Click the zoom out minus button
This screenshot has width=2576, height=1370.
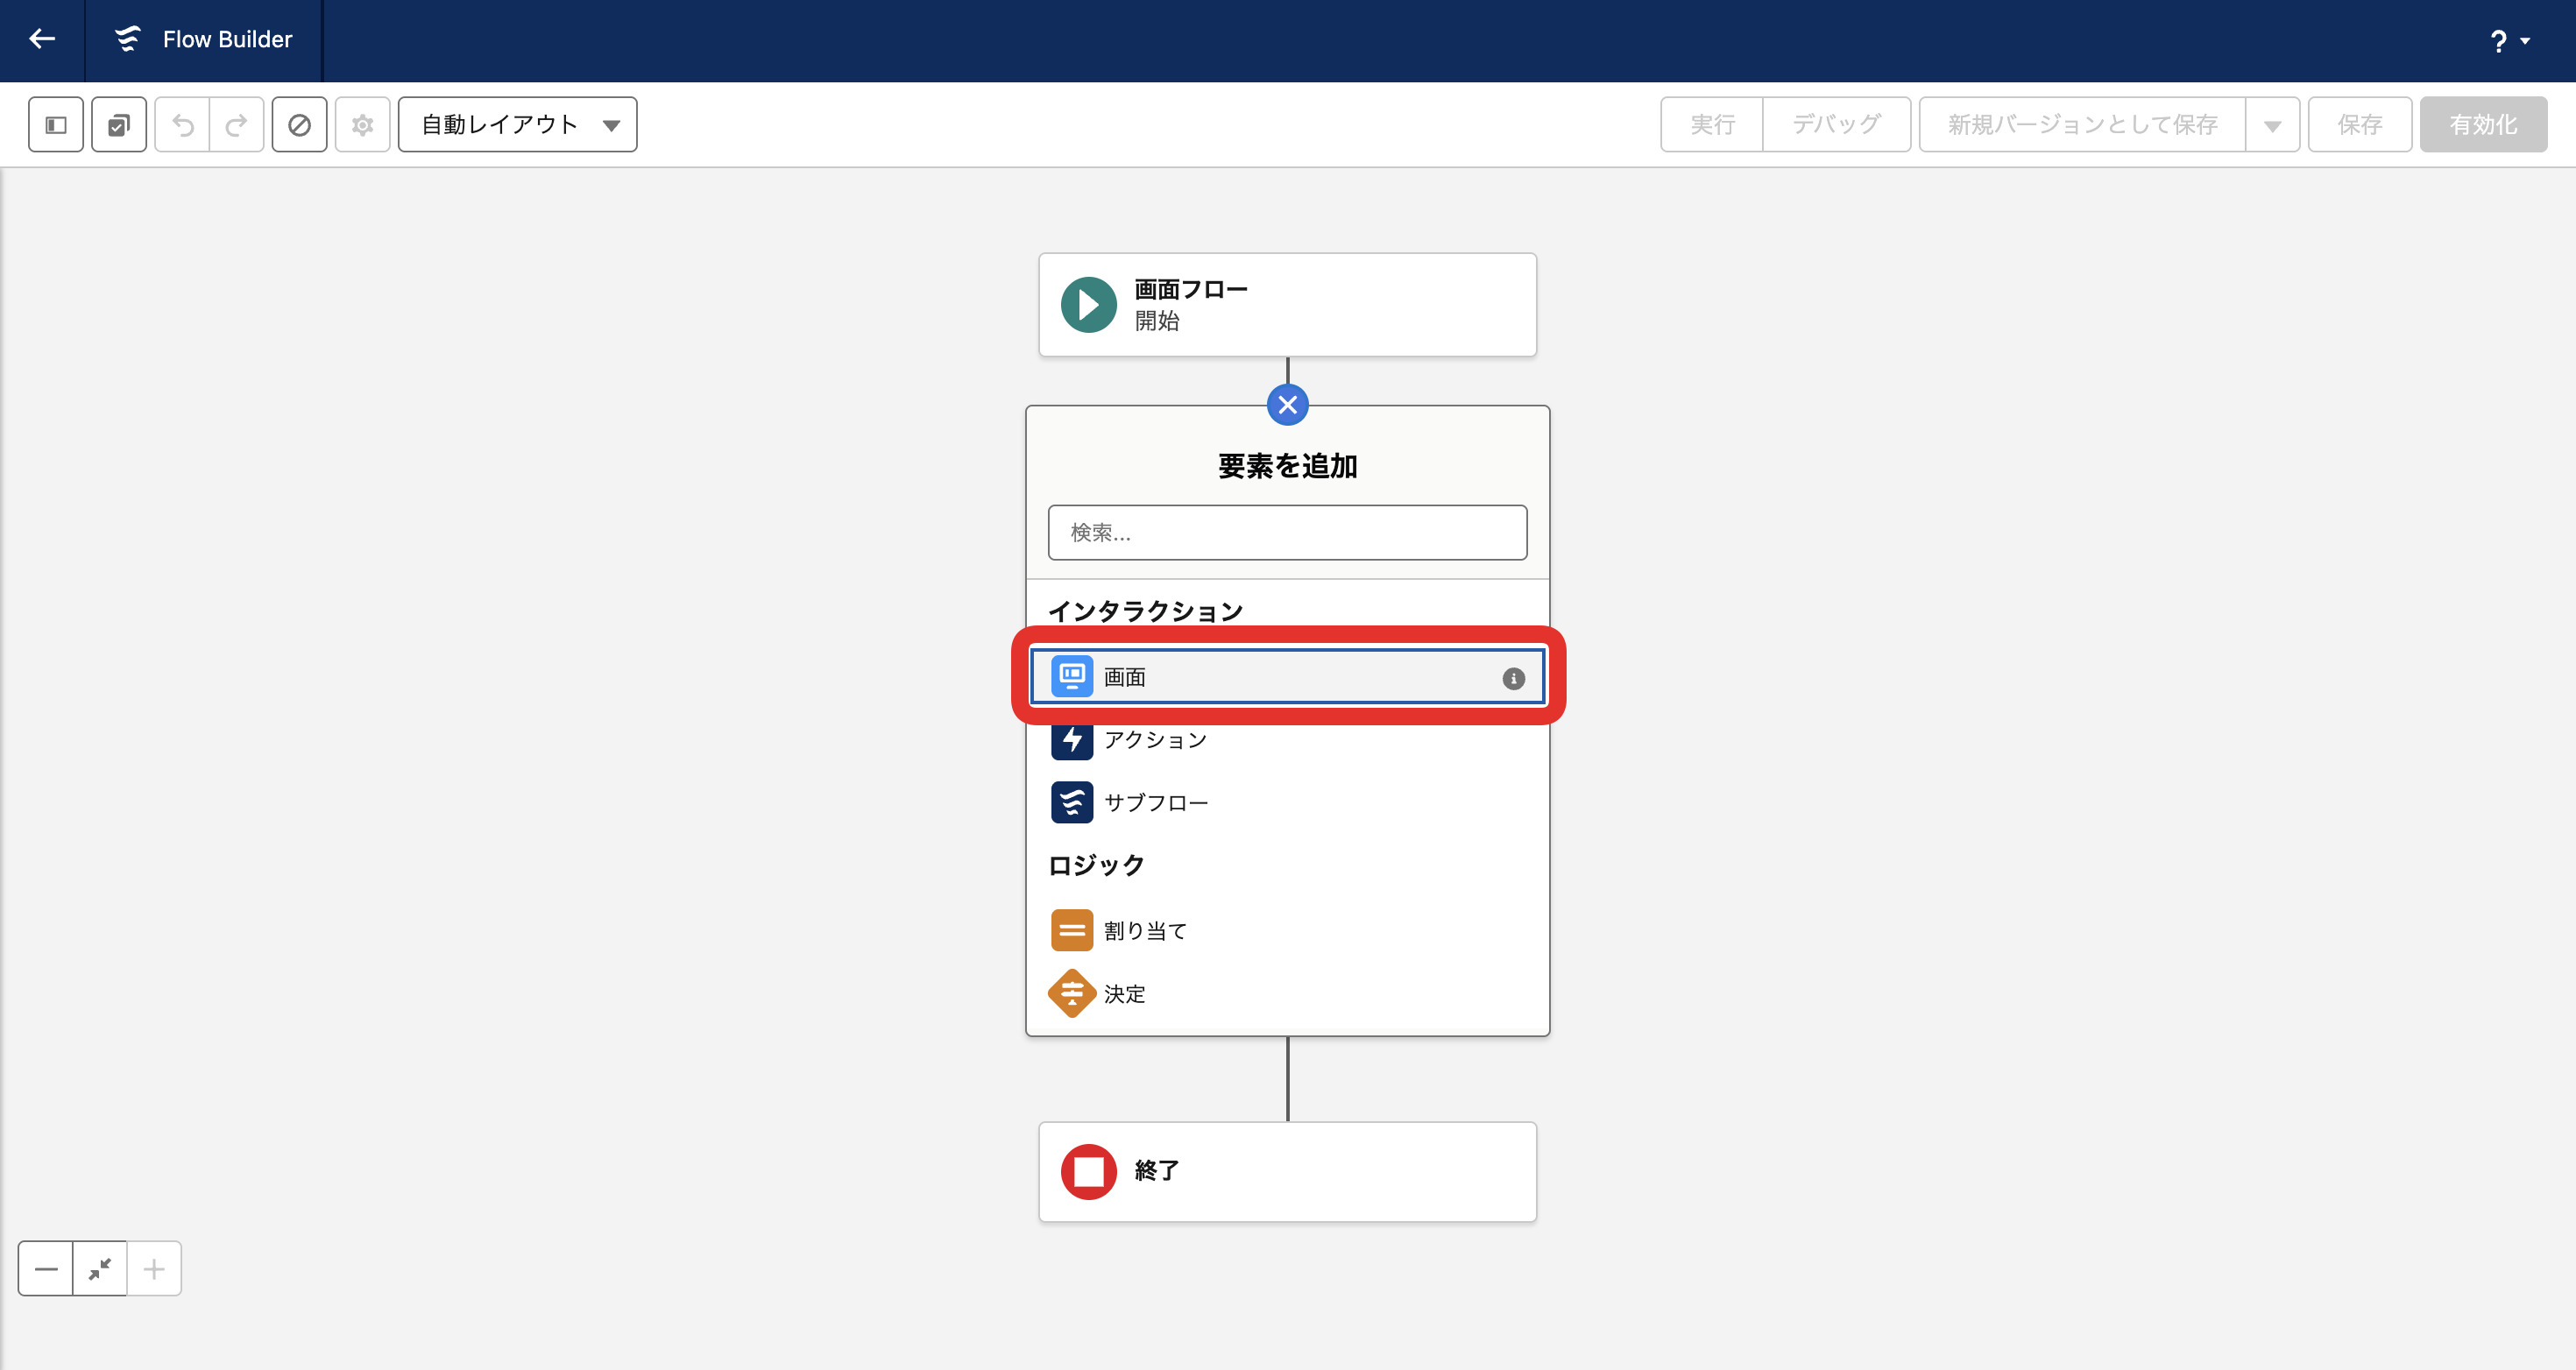46,1269
